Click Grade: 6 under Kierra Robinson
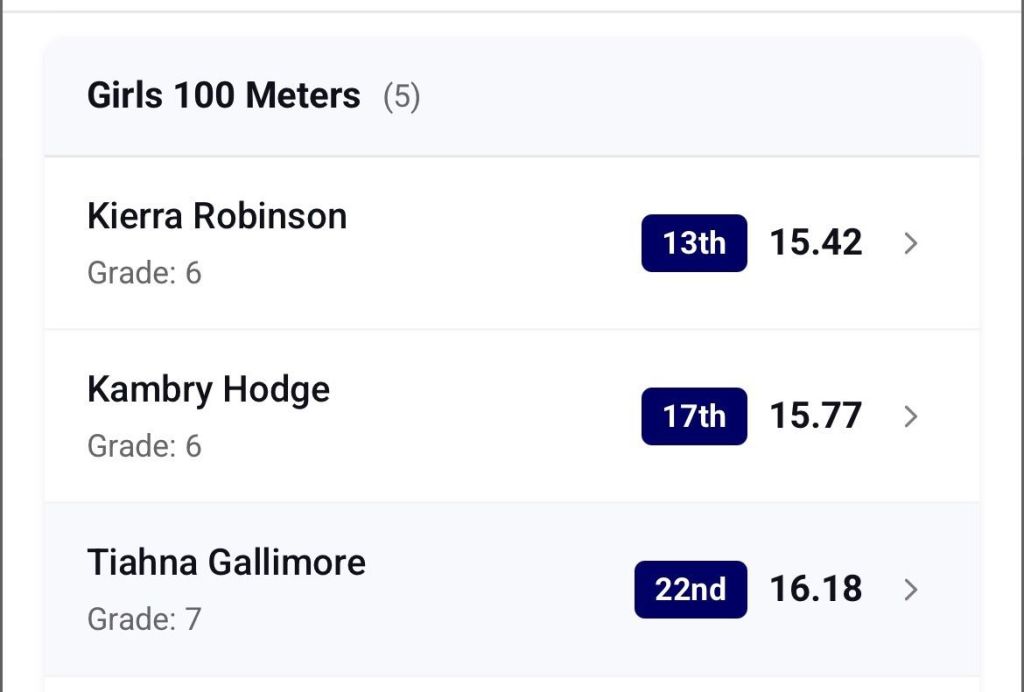The width and height of the screenshot is (1024, 692). point(144,273)
